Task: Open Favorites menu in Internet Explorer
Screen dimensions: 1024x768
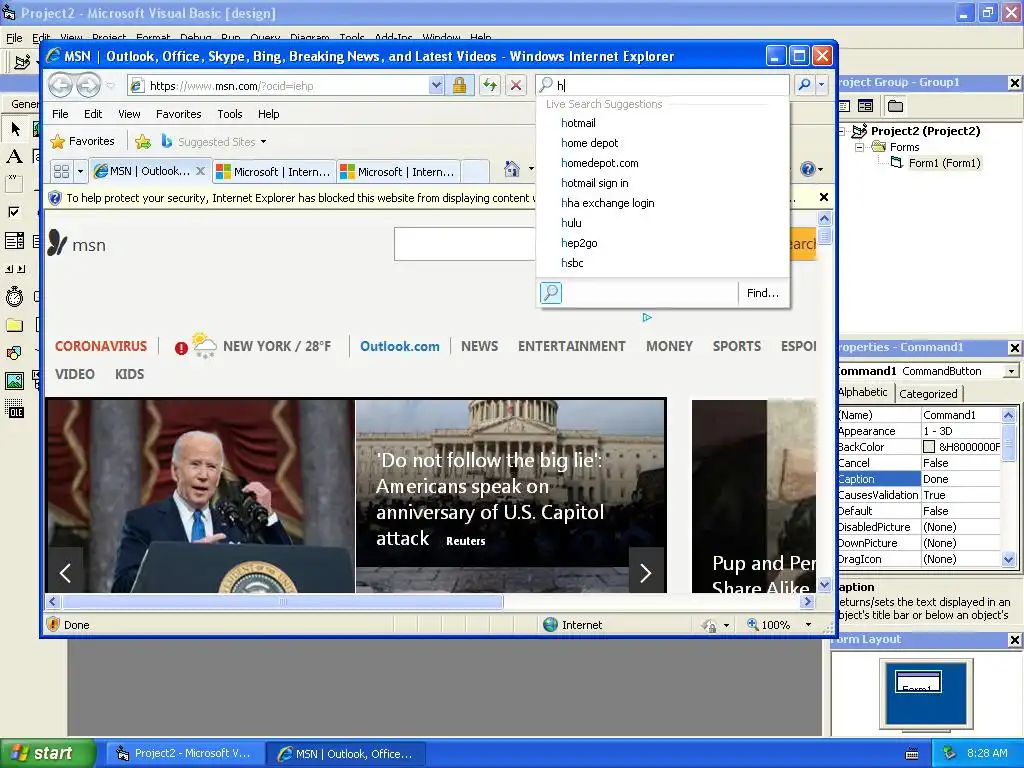Action: click(x=178, y=114)
